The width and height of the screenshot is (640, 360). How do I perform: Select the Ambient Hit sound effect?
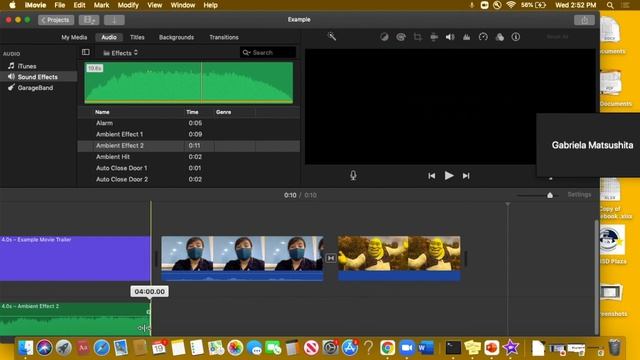[189, 157]
